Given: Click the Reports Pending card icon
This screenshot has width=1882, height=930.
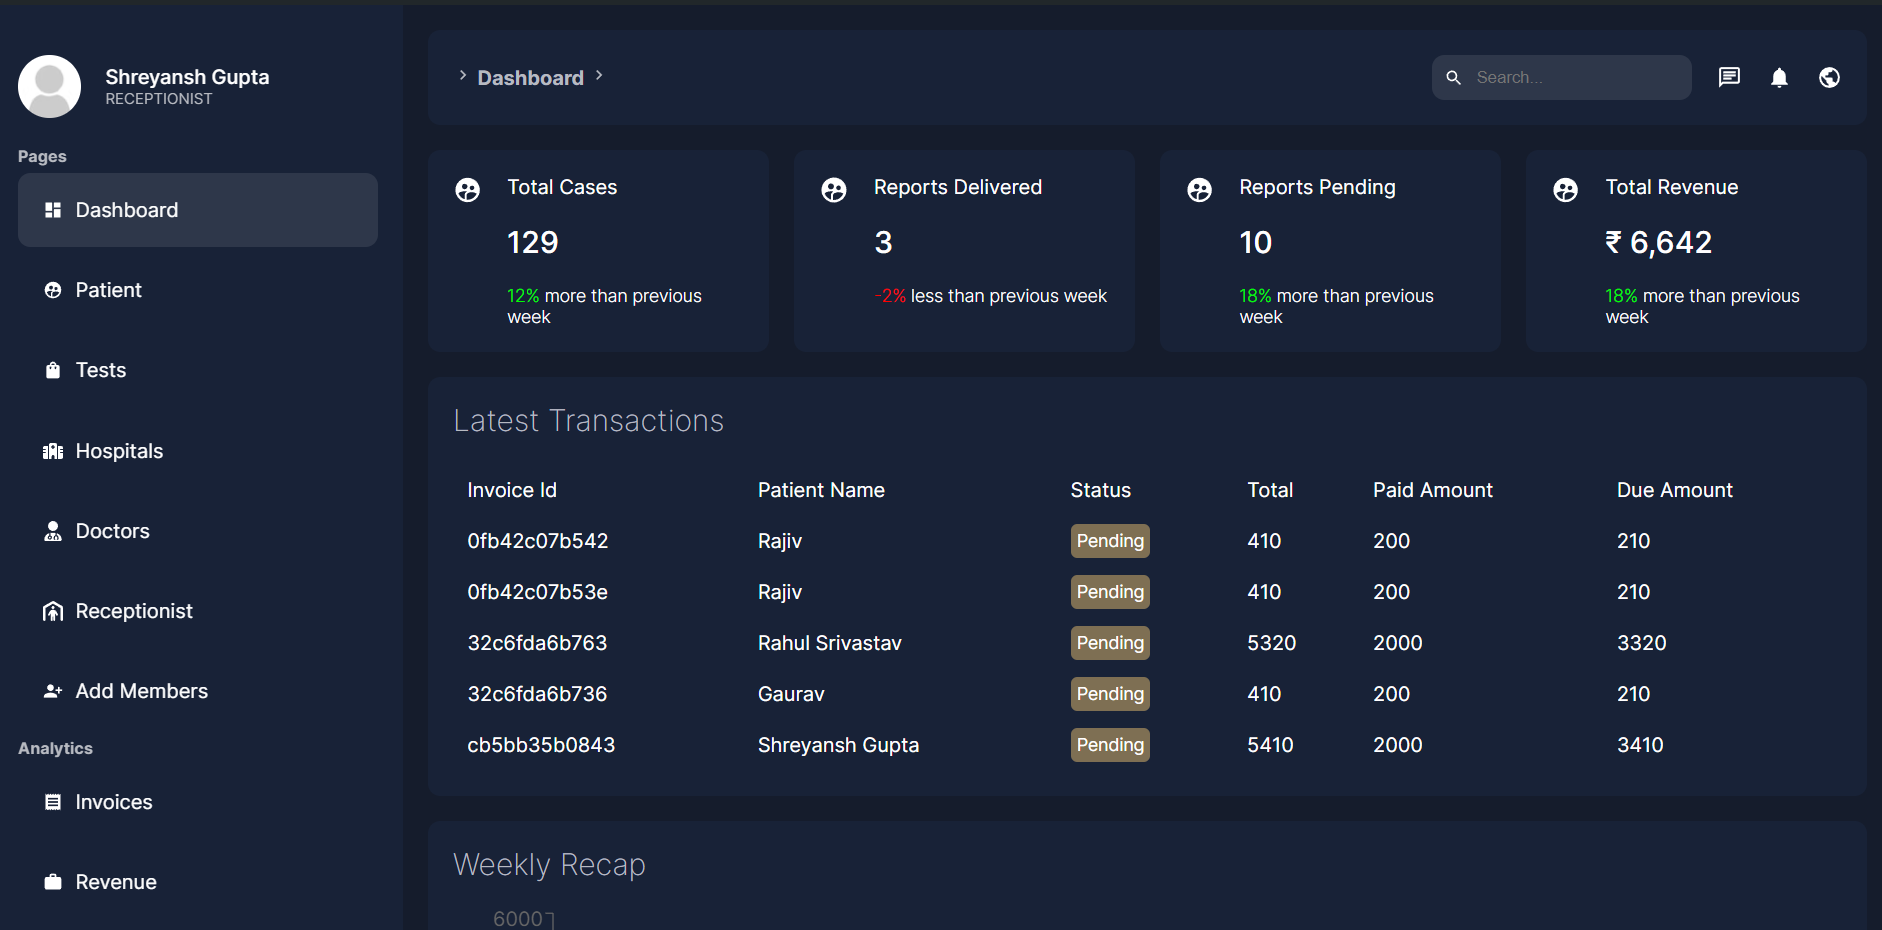Looking at the screenshot, I should pos(1199,190).
